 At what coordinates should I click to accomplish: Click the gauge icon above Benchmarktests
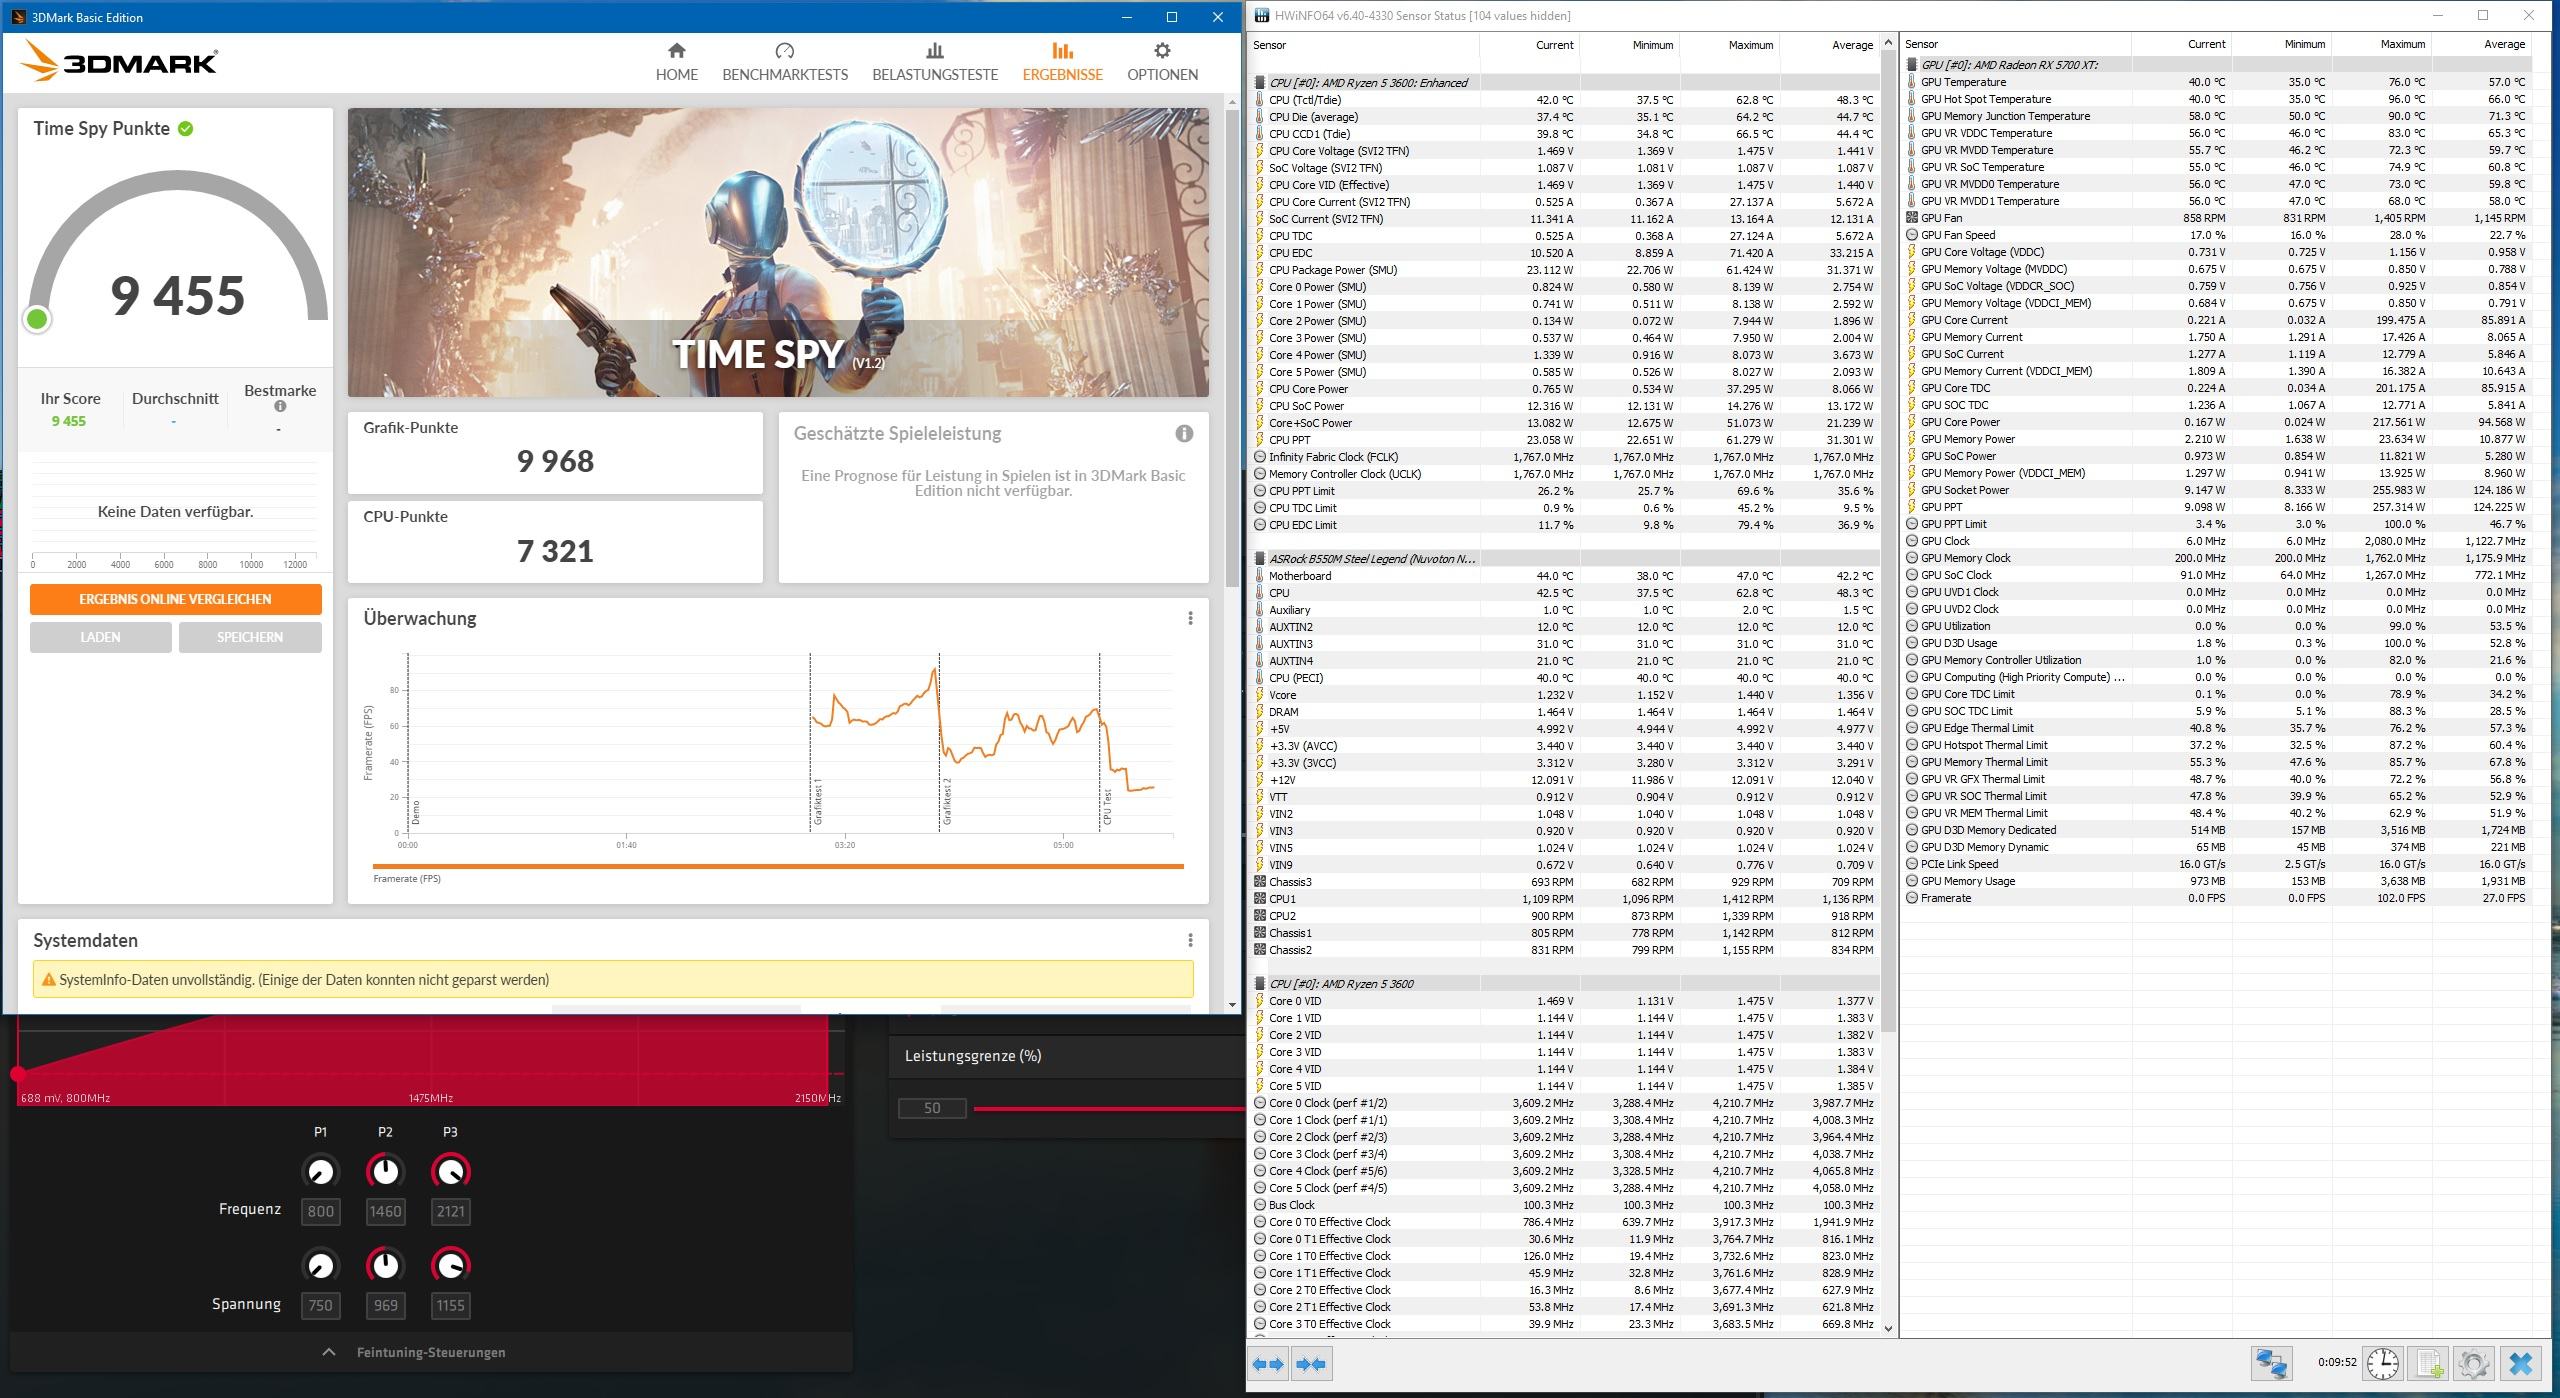pyautogui.click(x=785, y=50)
